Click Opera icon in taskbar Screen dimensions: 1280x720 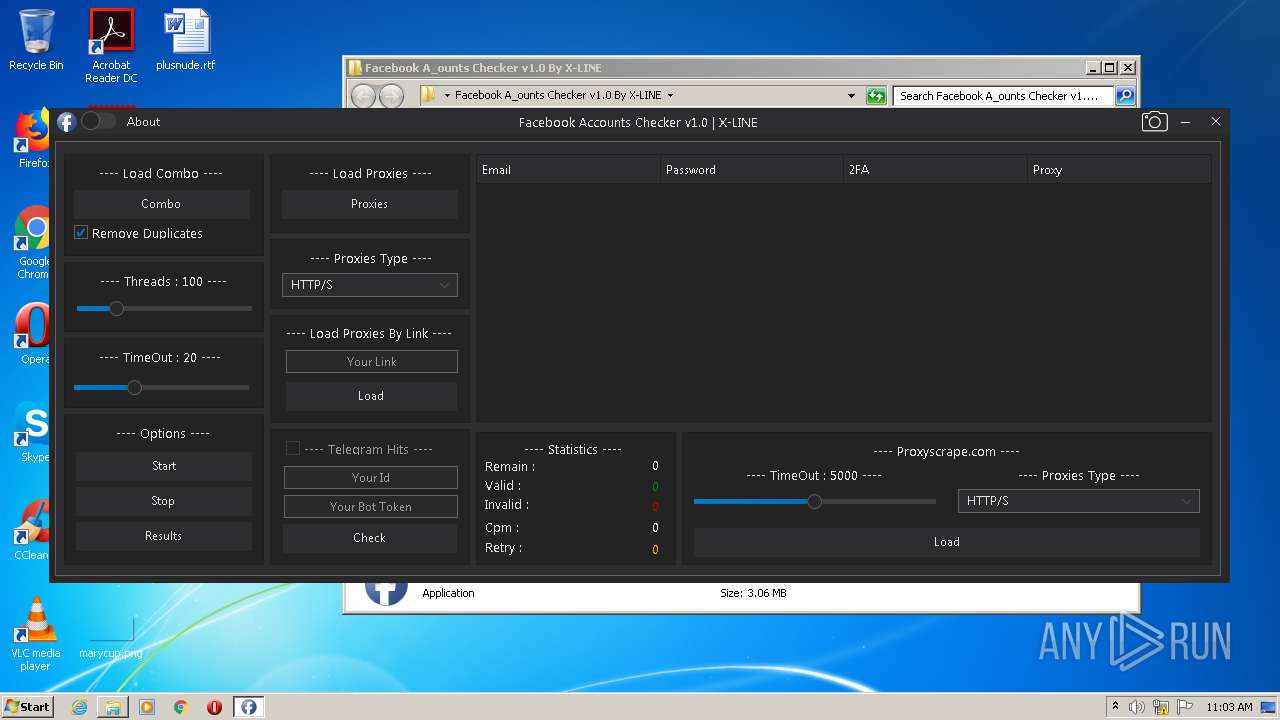(x=214, y=707)
